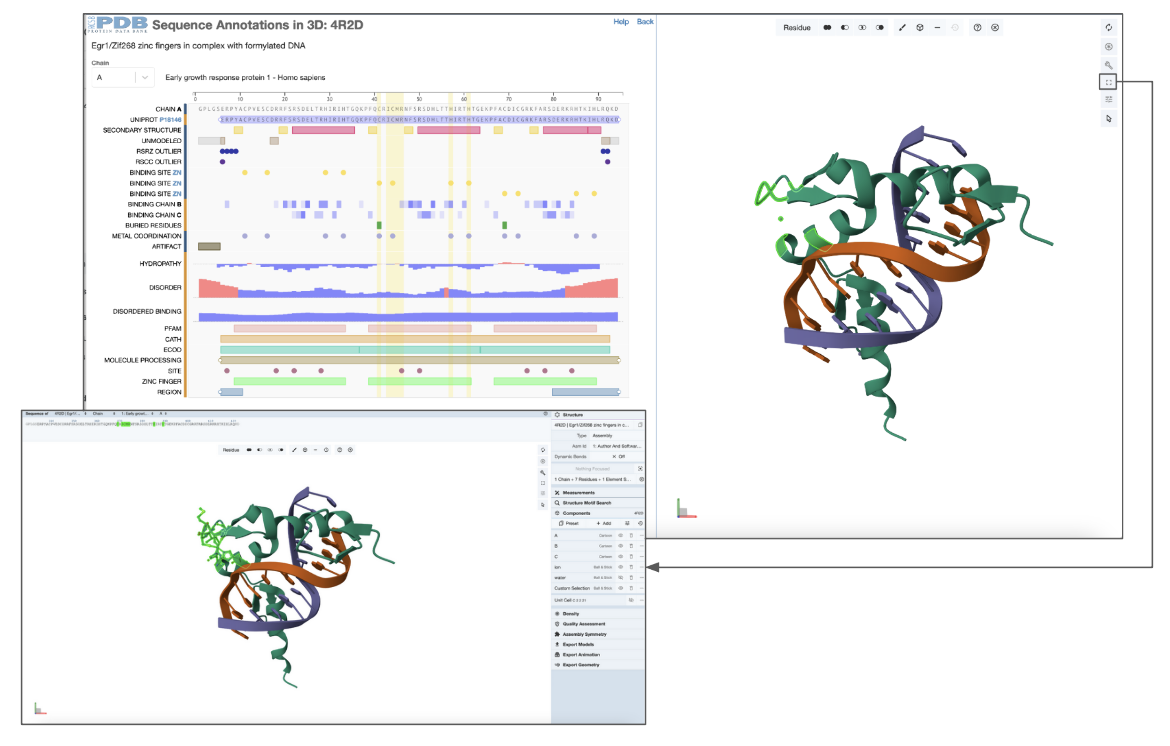
Task: Open the Chain A dropdown
Action: (x=122, y=77)
